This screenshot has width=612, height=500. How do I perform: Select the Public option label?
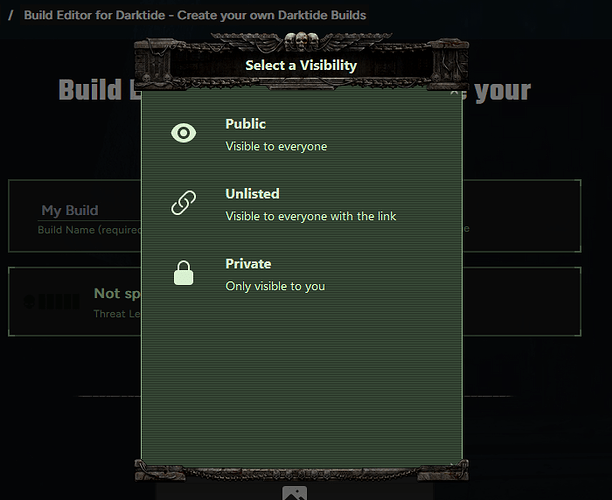coord(246,124)
